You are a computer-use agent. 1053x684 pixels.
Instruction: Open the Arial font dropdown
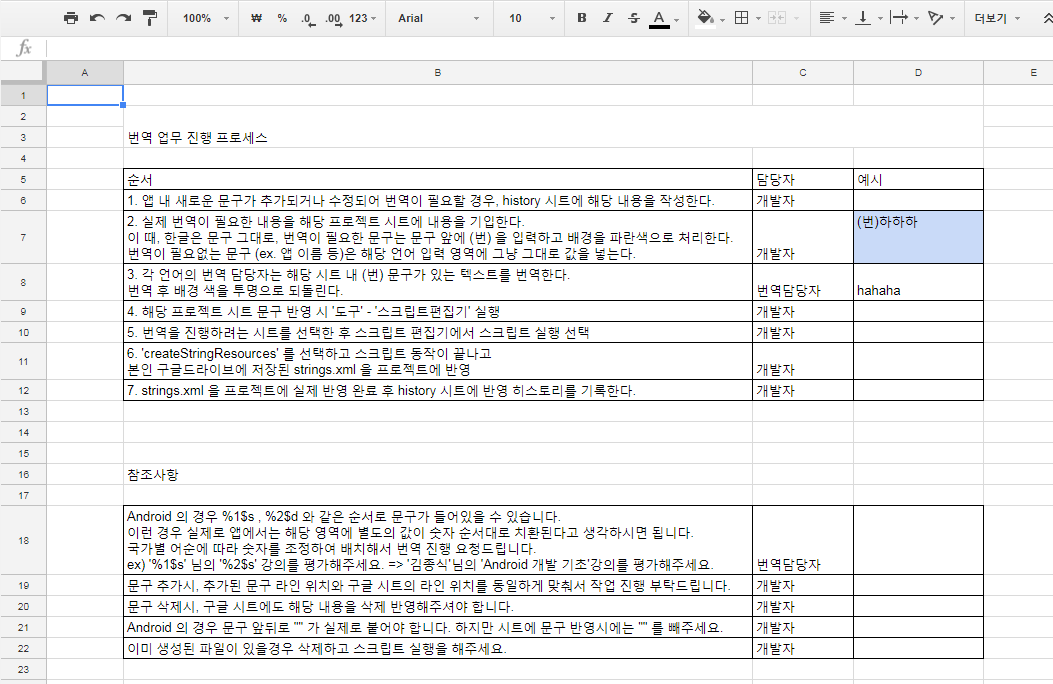tap(439, 18)
